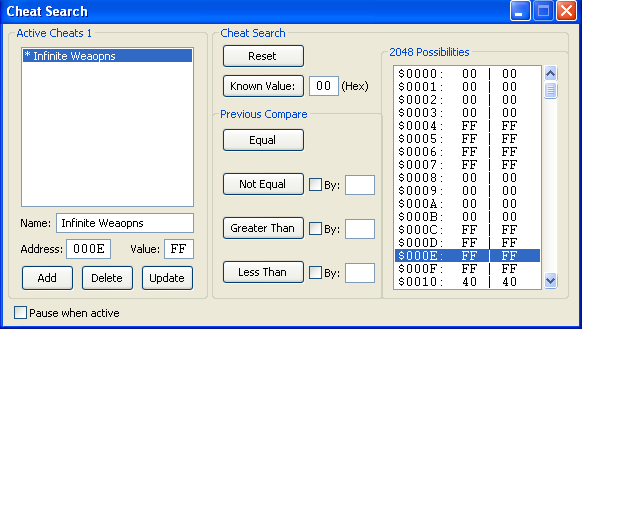Select address $0002 row
The image size is (640, 512).
point(467,100)
